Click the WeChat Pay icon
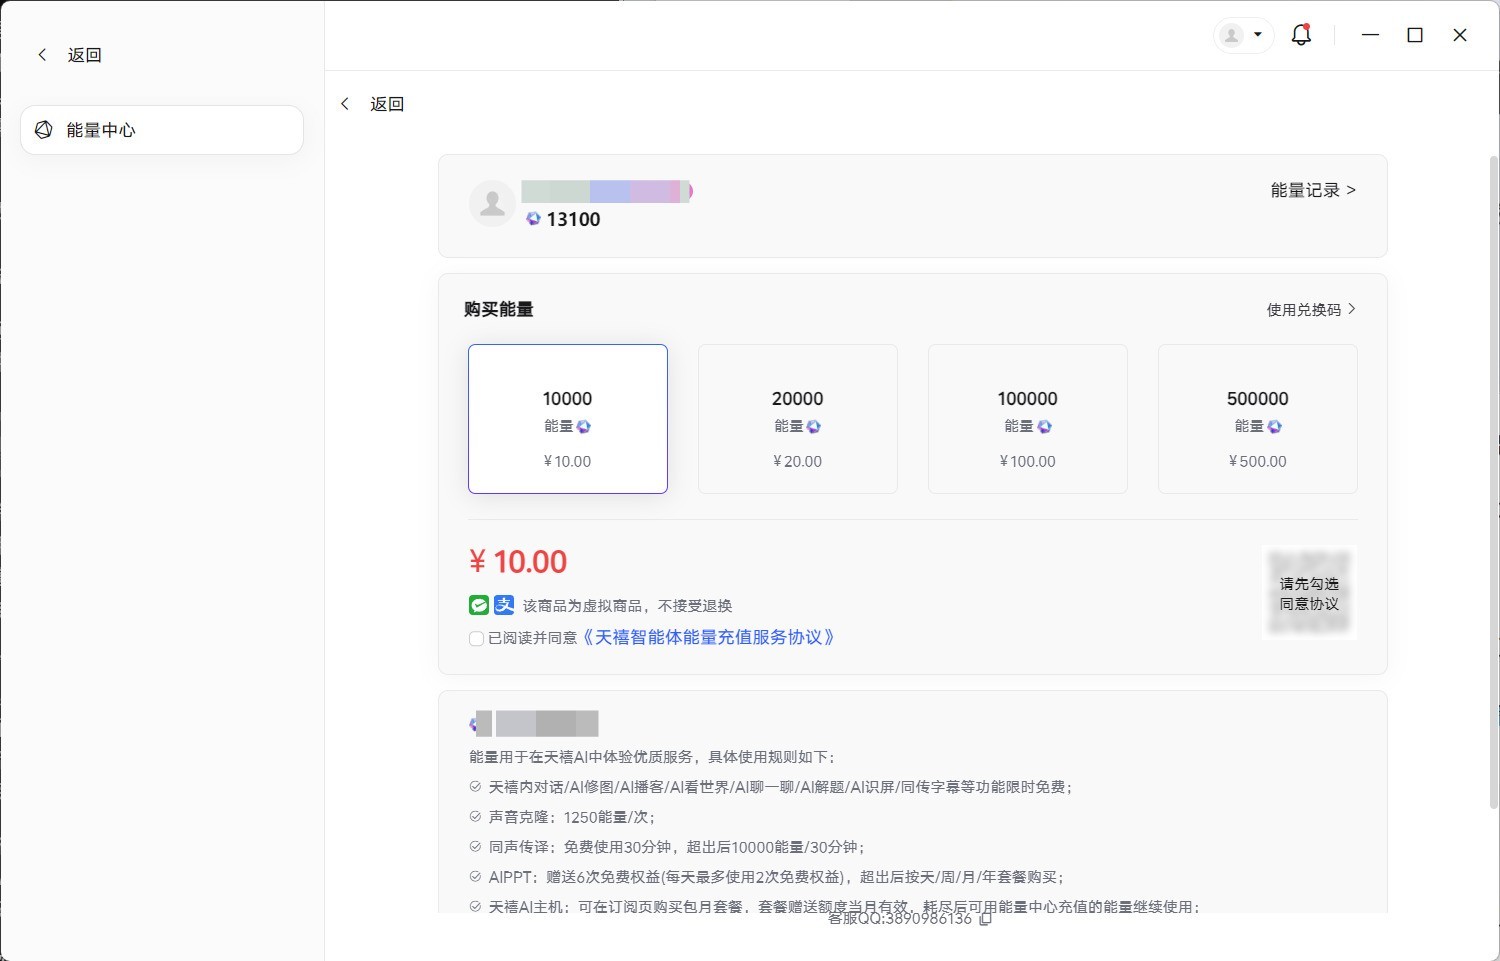The height and width of the screenshot is (961, 1500). click(x=479, y=605)
